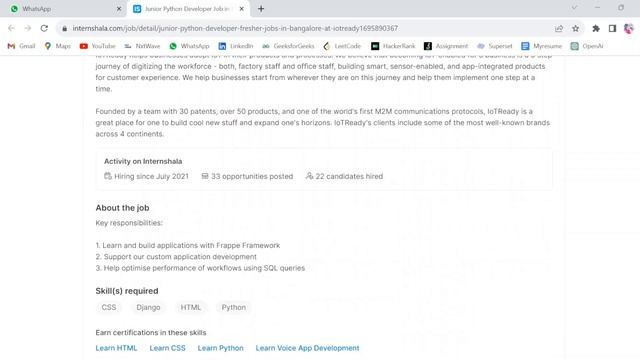640x360 pixels.
Task: Open the browser side panel icon
Action: point(612,28)
